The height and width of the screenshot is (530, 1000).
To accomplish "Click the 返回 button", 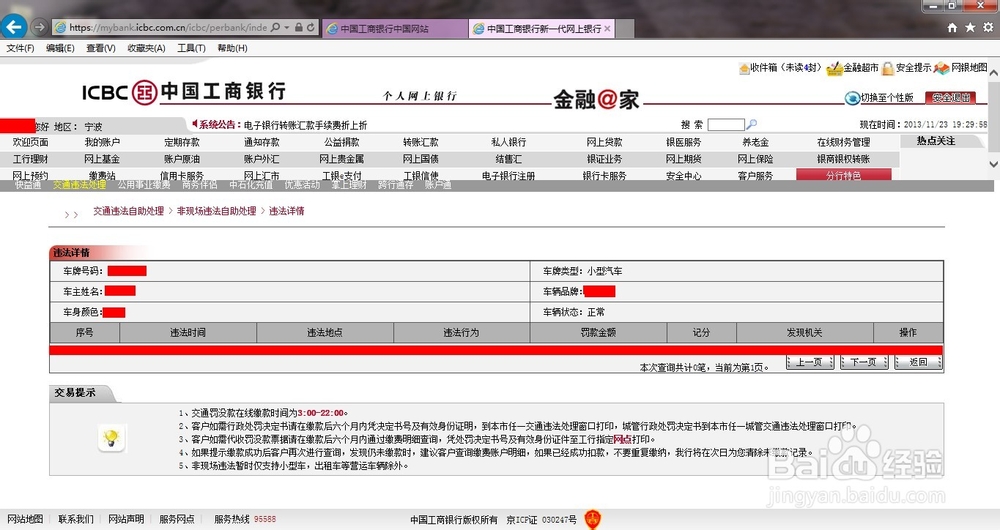I will tap(918, 362).
